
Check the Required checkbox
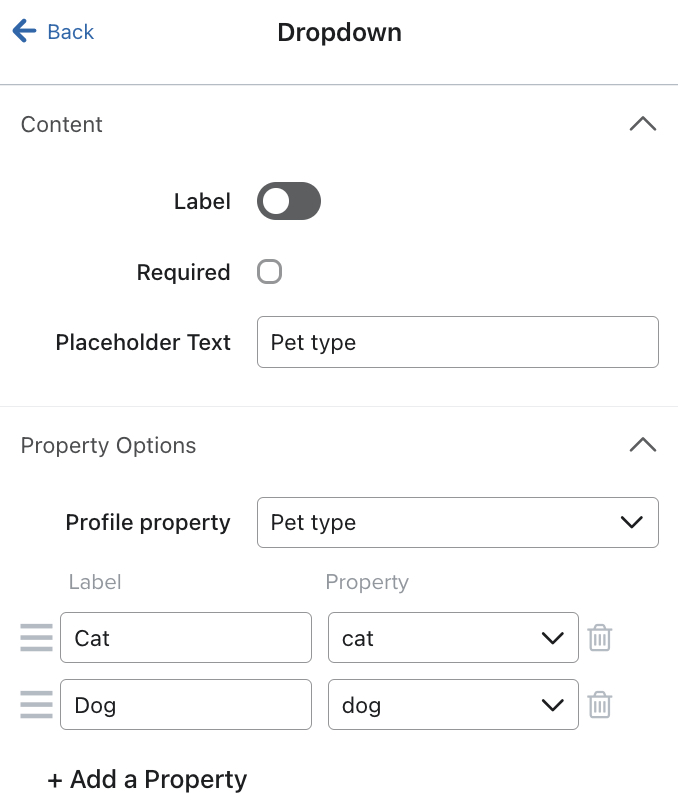point(269,271)
